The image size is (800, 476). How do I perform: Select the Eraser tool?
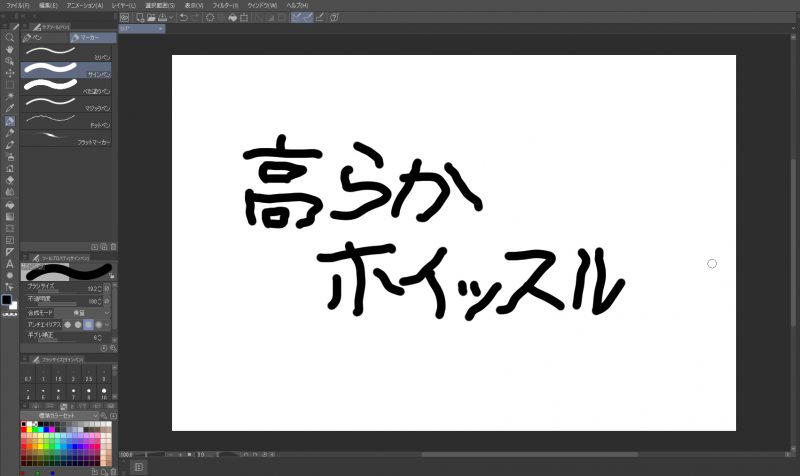coord(9,180)
